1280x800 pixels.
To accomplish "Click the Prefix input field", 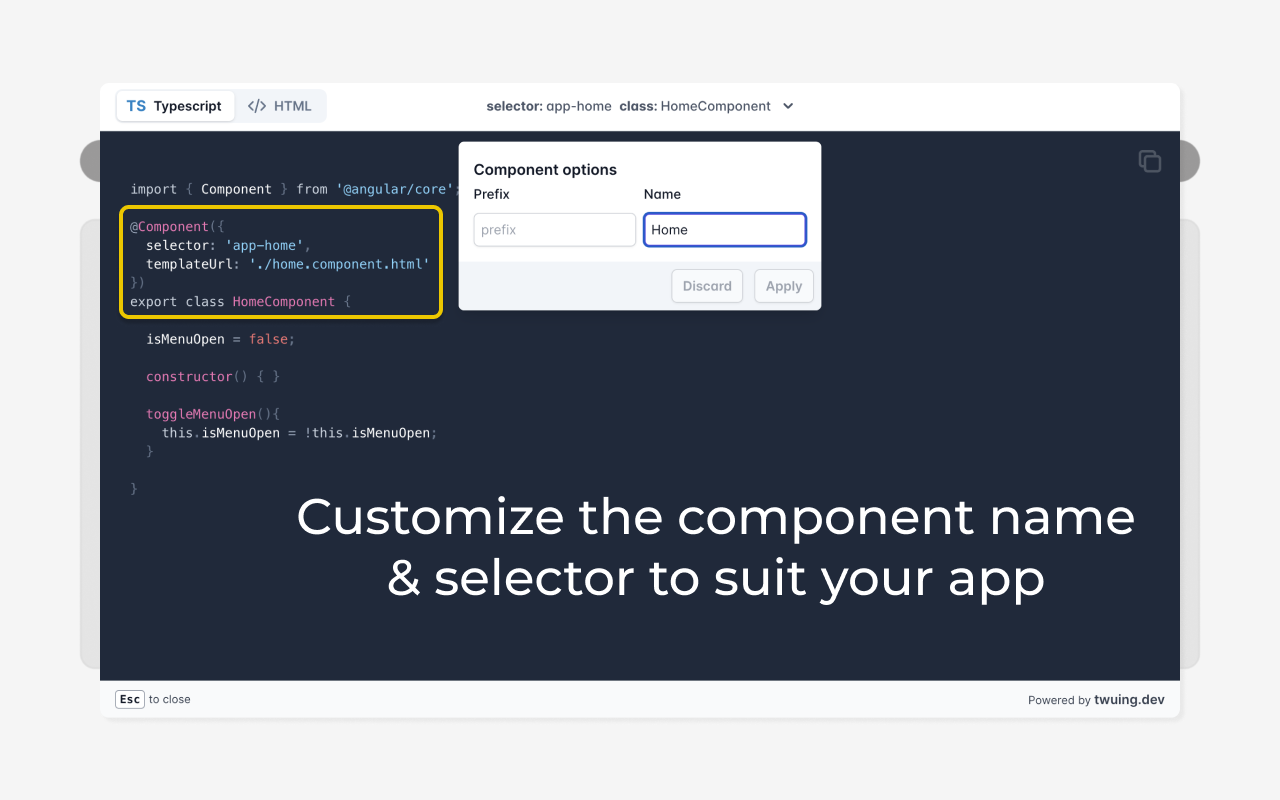I will click(555, 230).
